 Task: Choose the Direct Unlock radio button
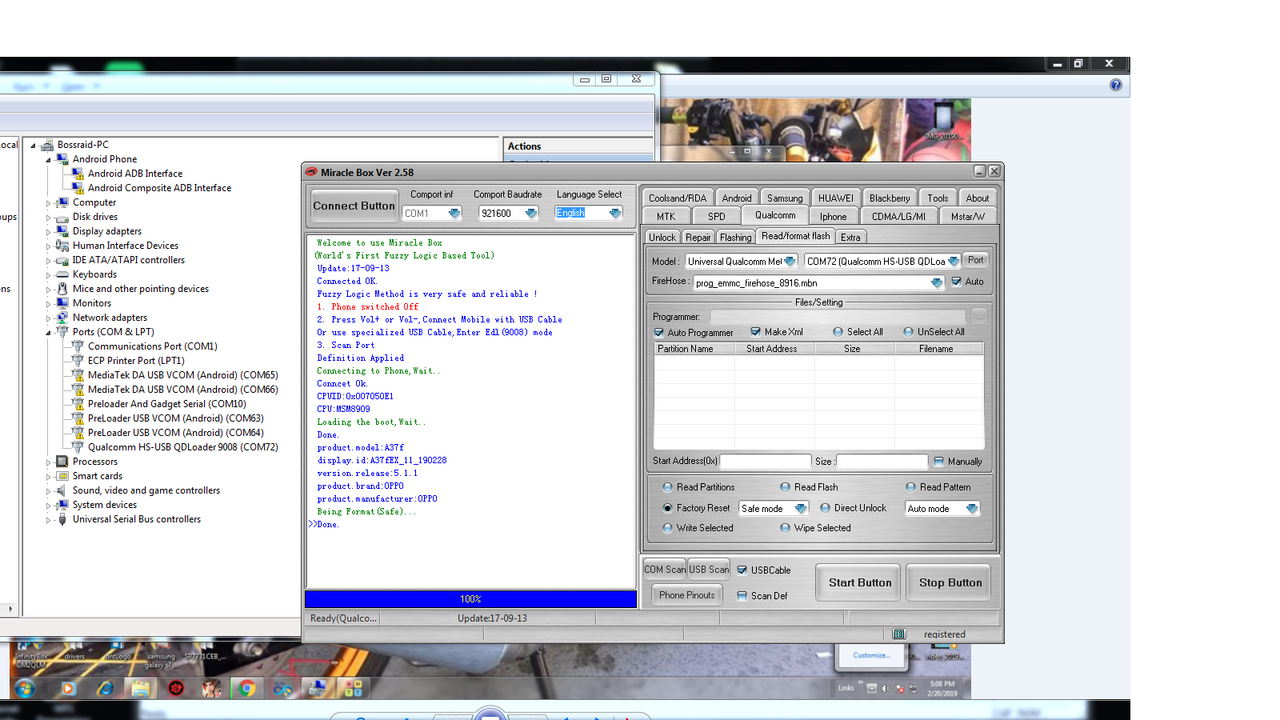(x=825, y=508)
